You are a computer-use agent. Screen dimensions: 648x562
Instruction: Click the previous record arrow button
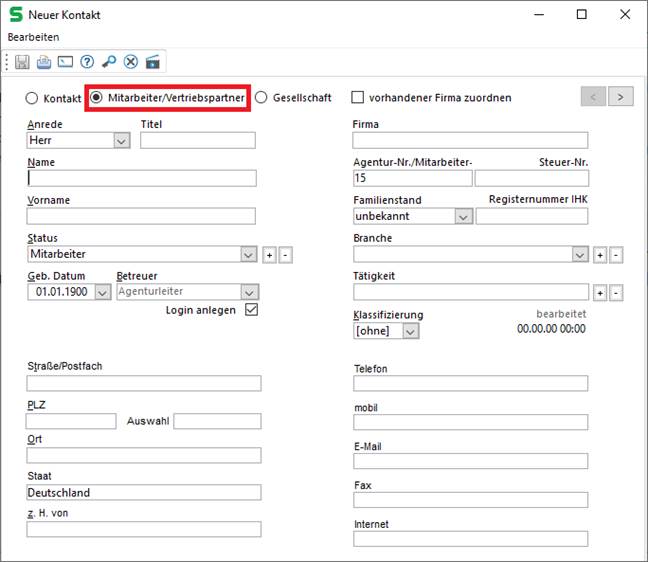[594, 97]
